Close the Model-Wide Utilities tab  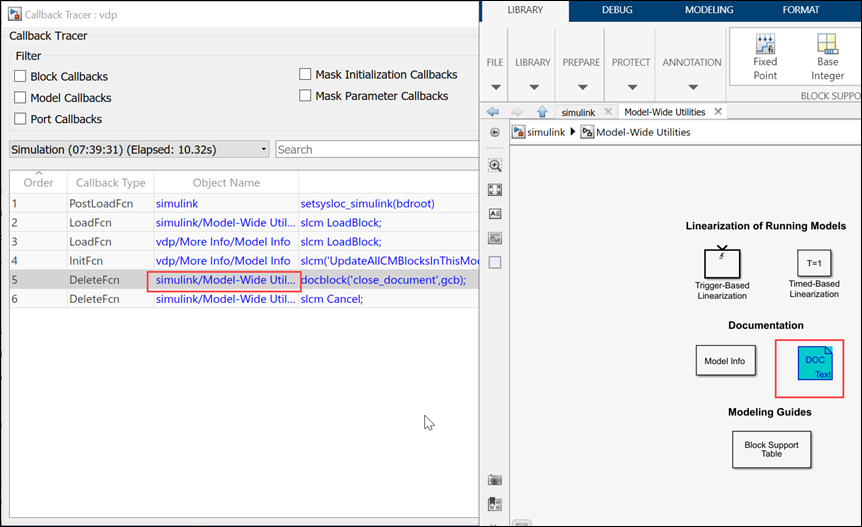(718, 112)
